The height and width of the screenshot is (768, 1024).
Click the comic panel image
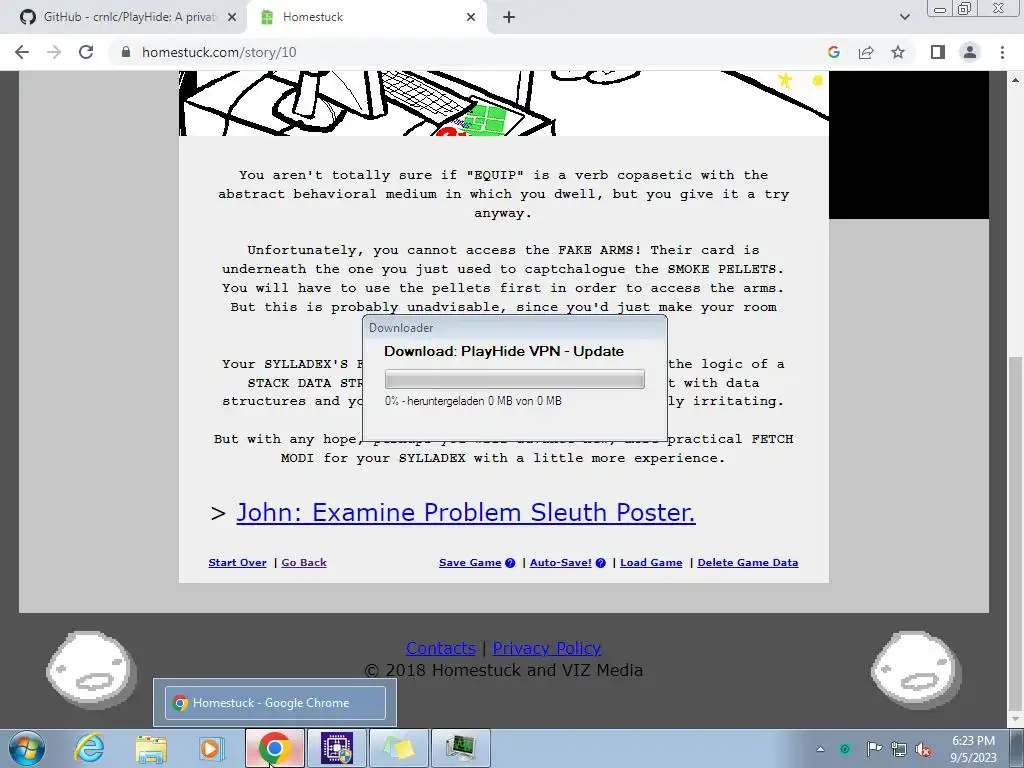pyautogui.click(x=504, y=103)
